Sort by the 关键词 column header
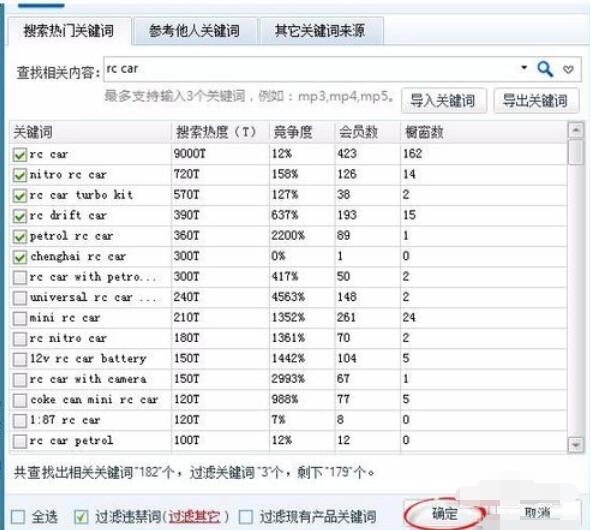 coord(90,132)
